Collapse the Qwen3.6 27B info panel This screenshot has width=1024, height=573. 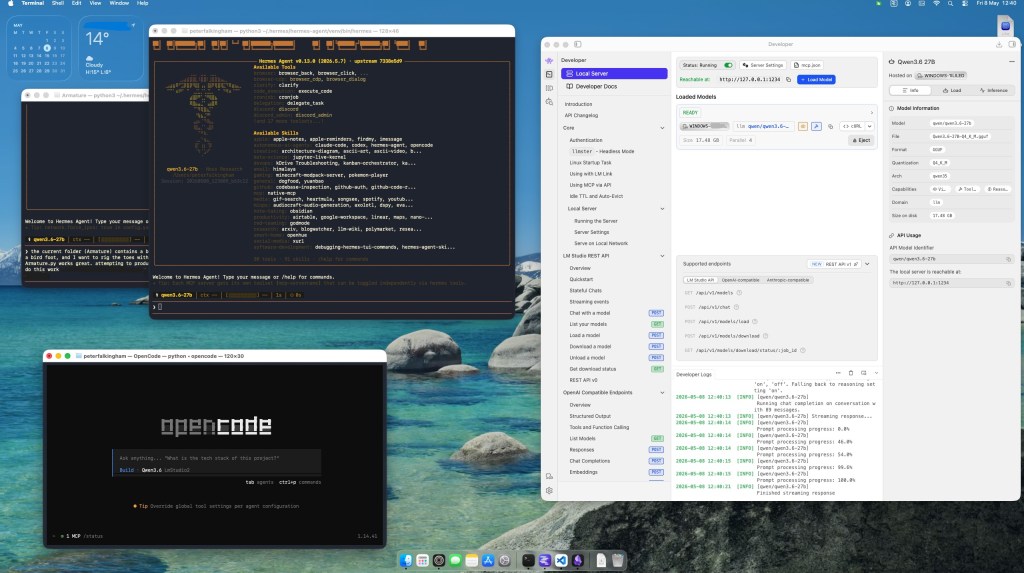click(x=1012, y=61)
